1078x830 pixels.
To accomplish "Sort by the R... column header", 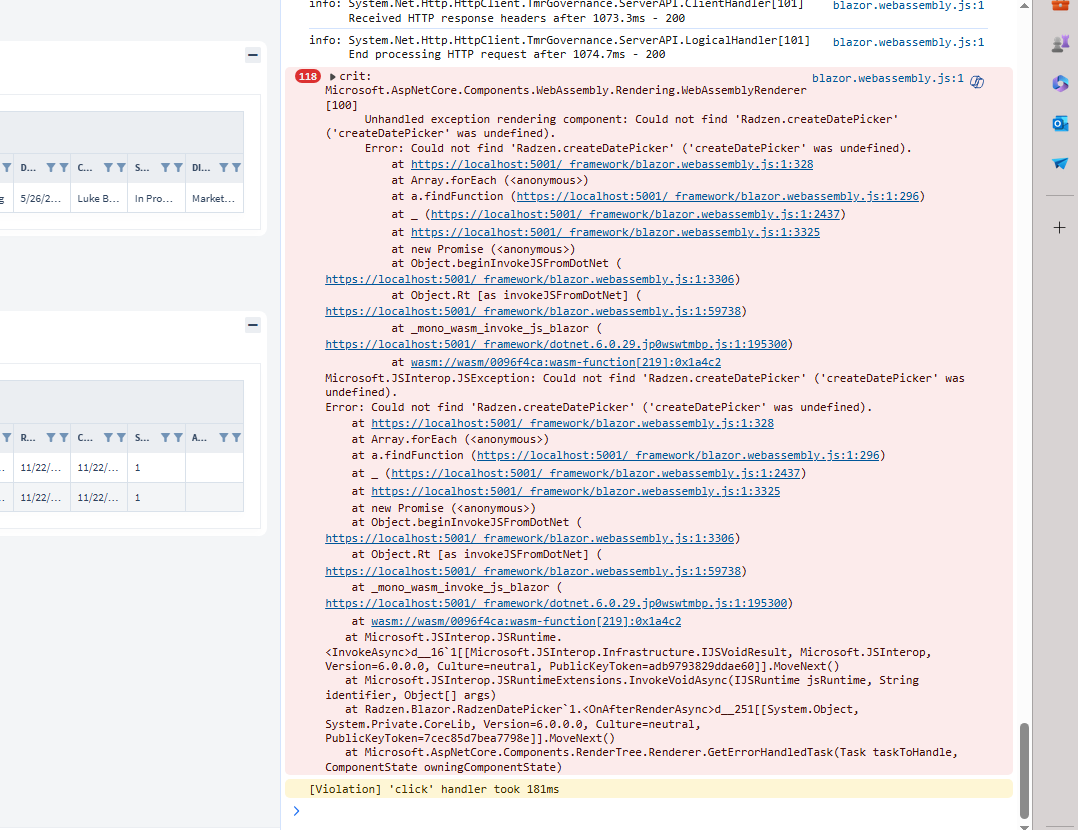I will pyautogui.click(x=28, y=438).
